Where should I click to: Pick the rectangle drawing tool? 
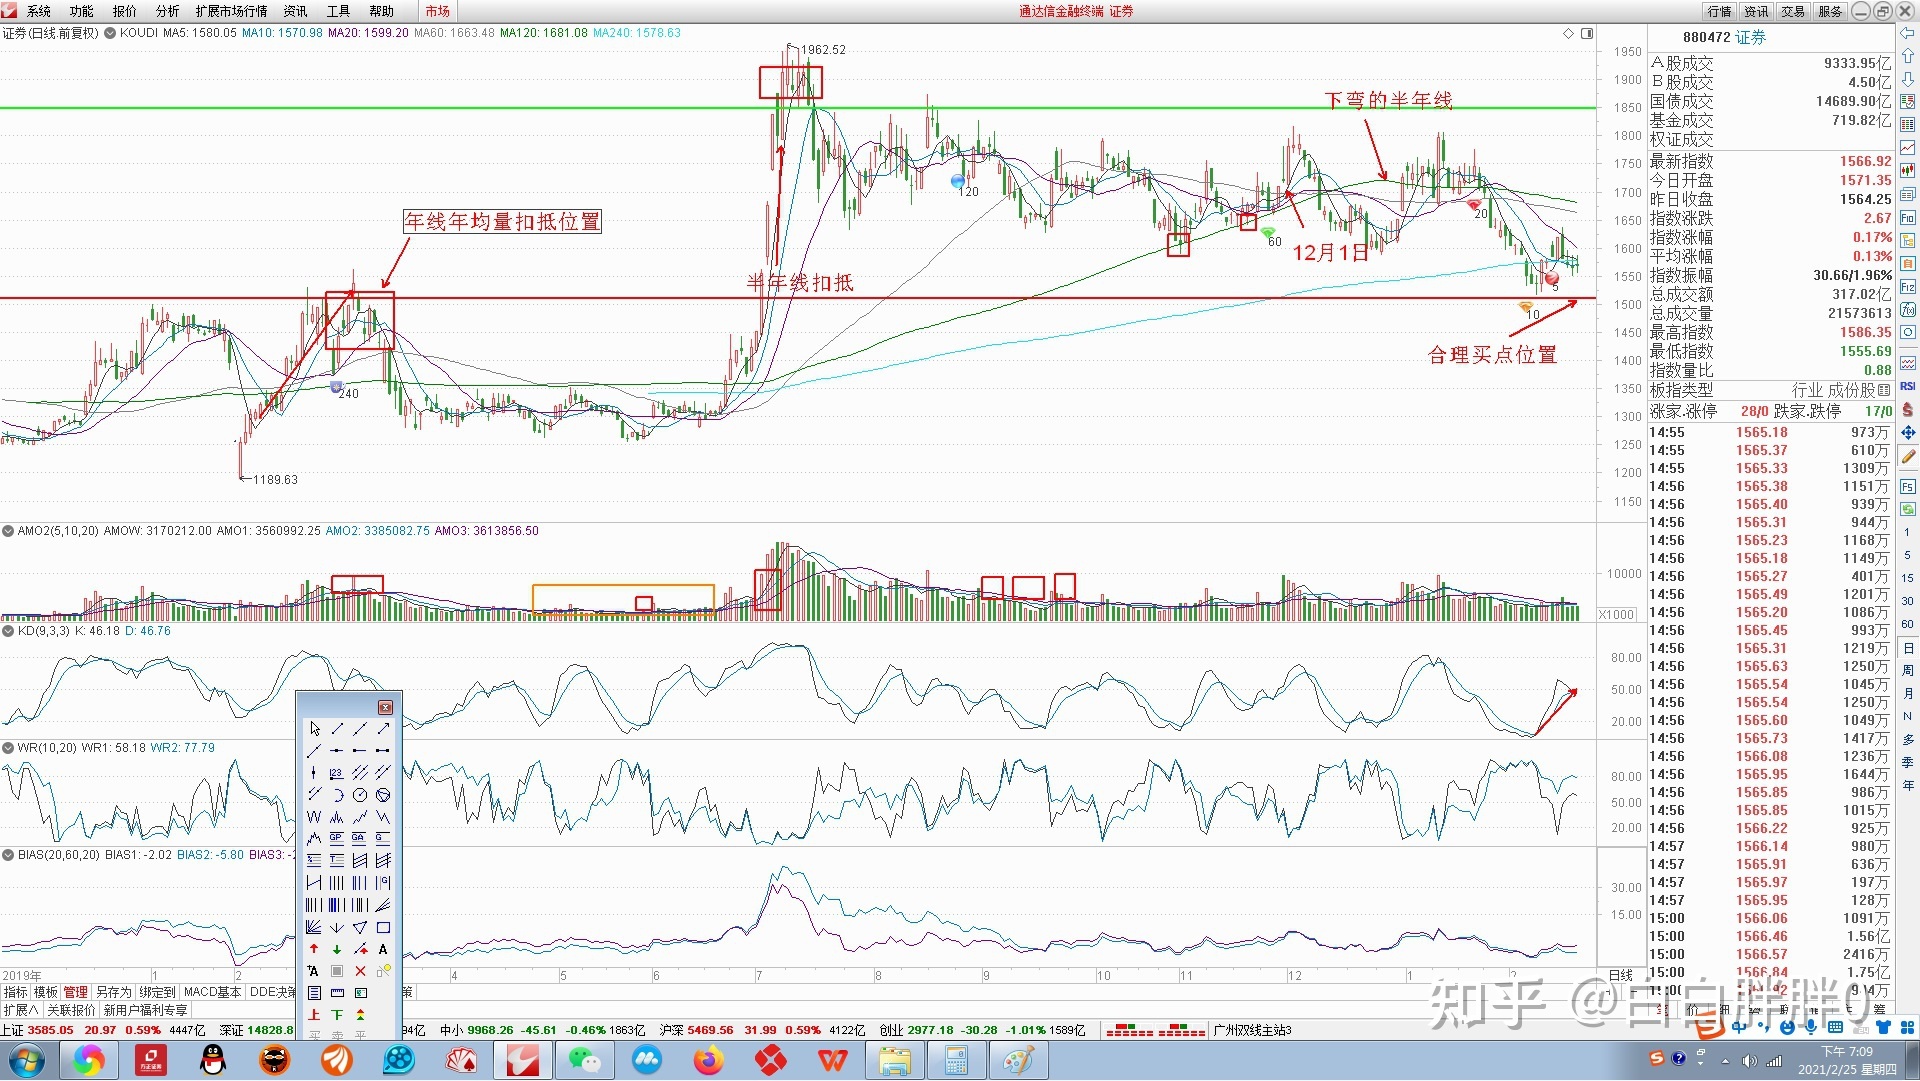[383, 927]
